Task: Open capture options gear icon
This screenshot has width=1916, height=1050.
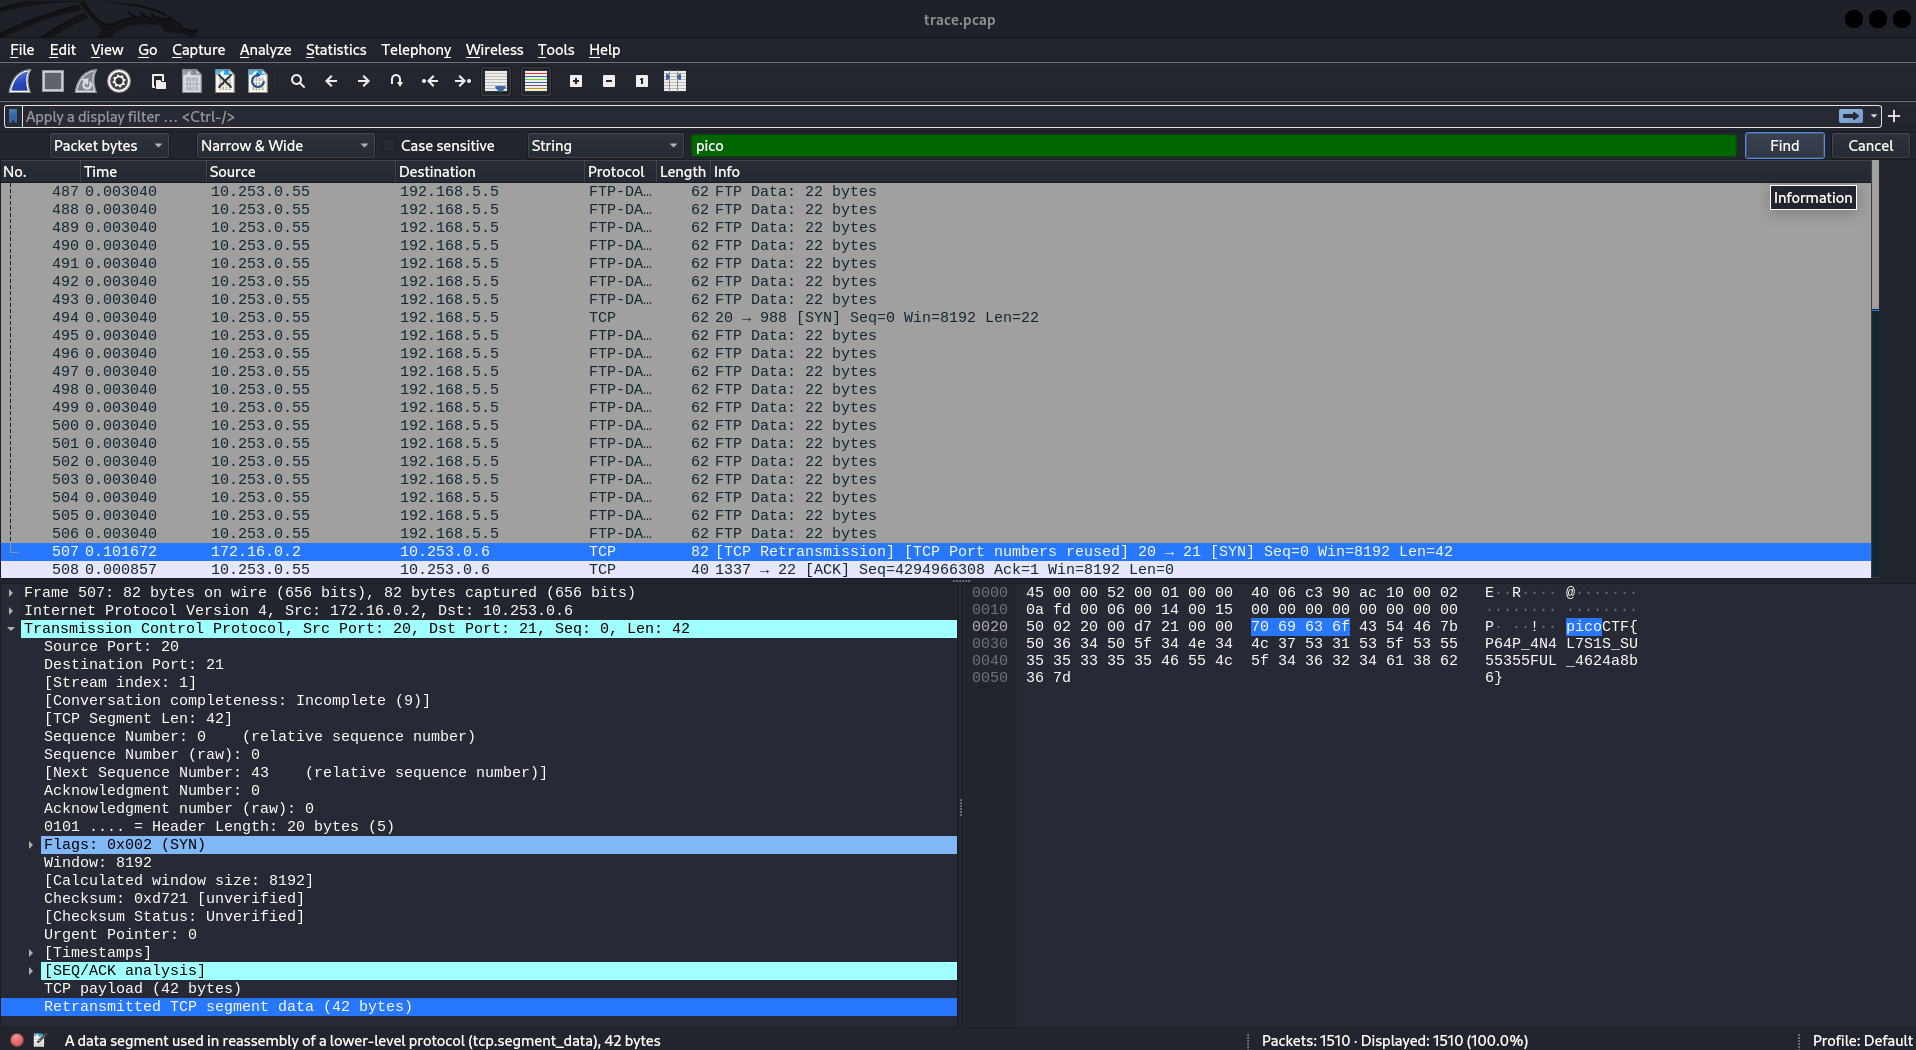Action: click(119, 81)
